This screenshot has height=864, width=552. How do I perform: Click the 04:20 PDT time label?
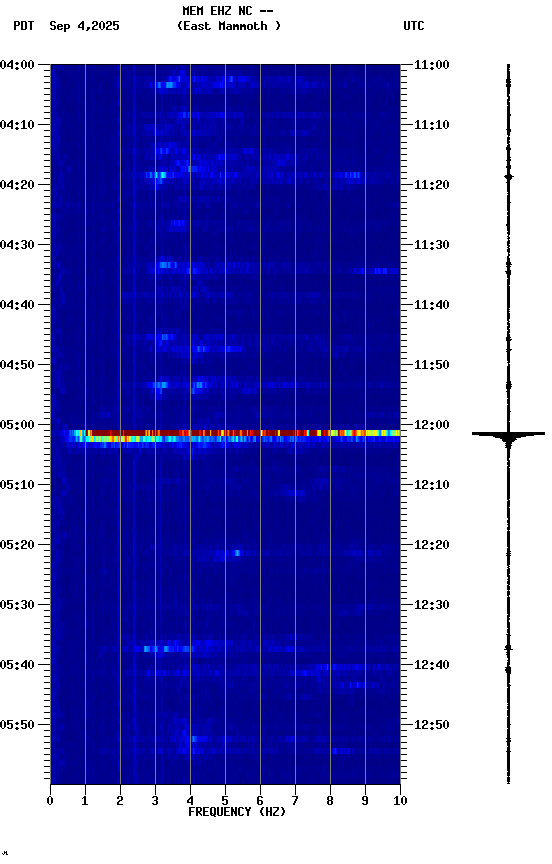17,185
